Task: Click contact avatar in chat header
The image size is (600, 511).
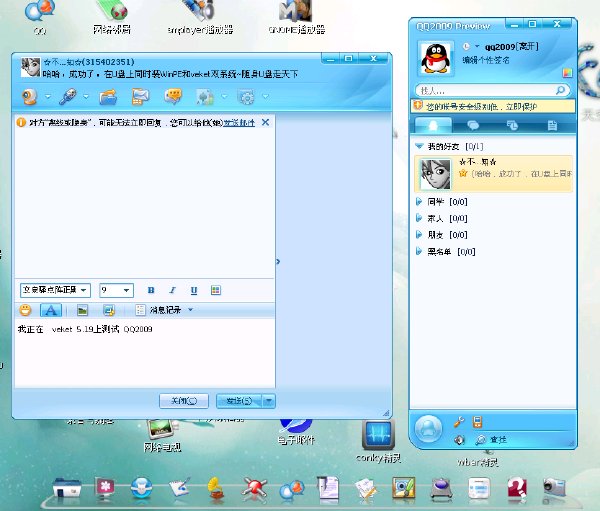Action: [x=30, y=67]
